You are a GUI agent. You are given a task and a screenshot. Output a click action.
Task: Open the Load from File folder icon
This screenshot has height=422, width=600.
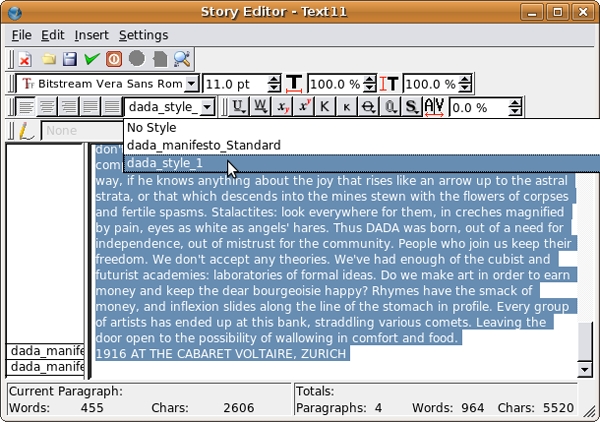click(48, 59)
